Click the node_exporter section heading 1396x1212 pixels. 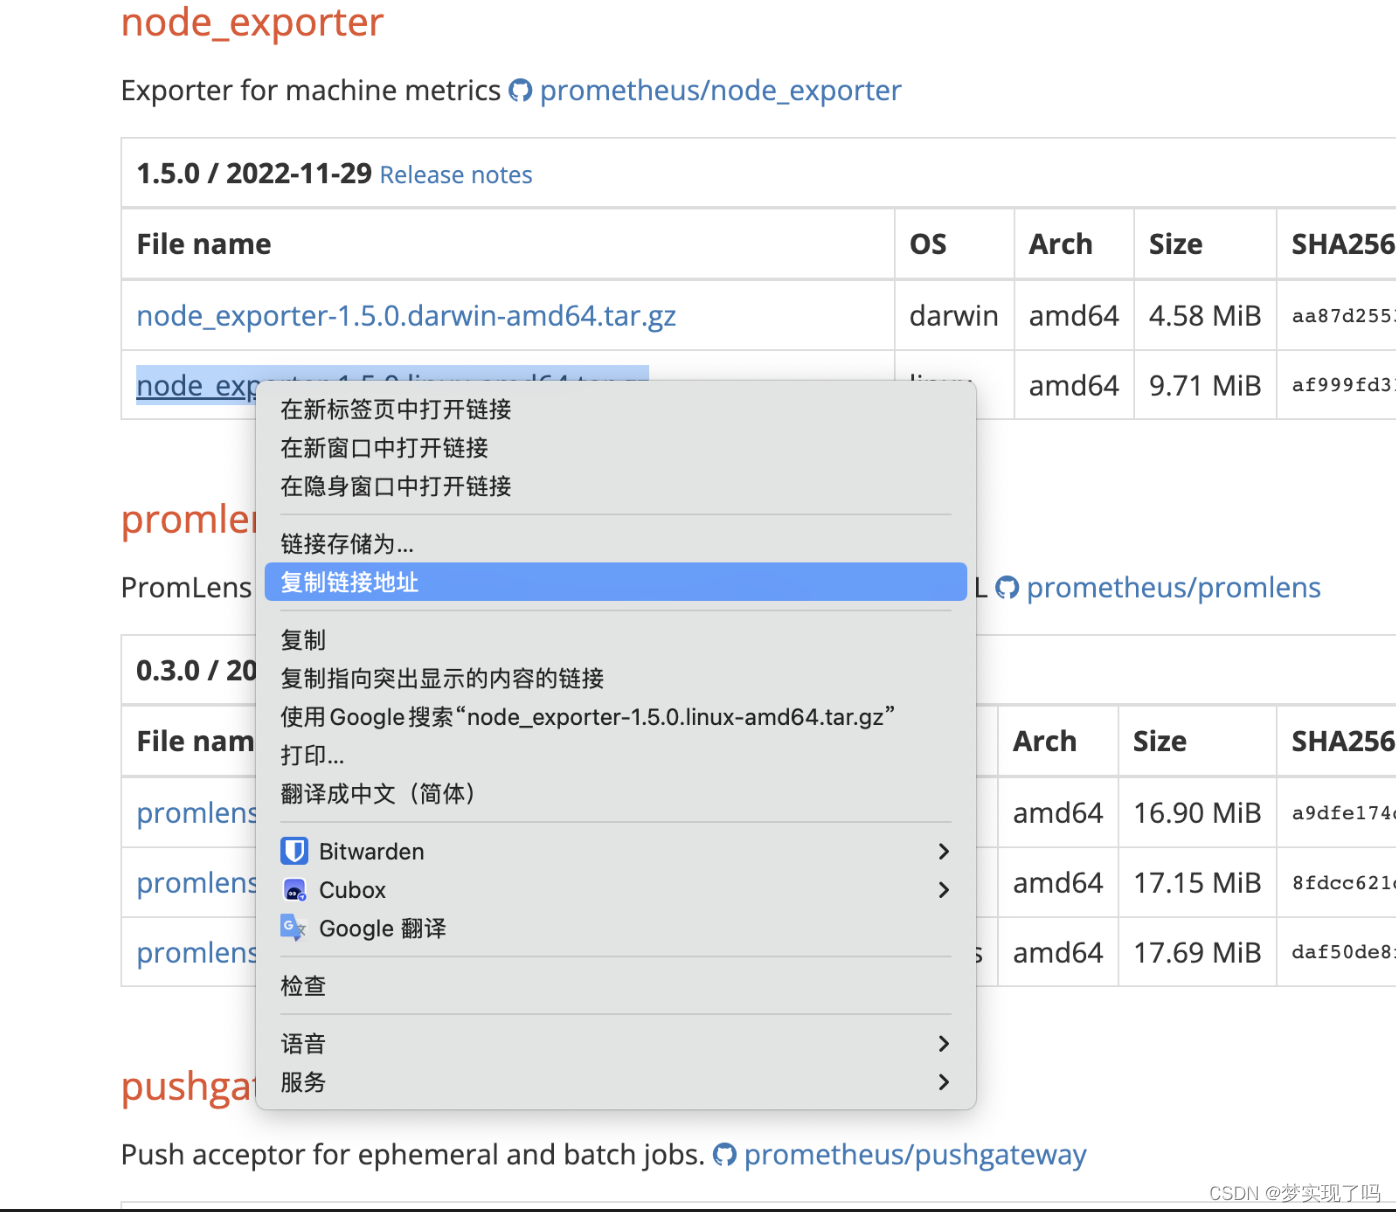point(252,22)
